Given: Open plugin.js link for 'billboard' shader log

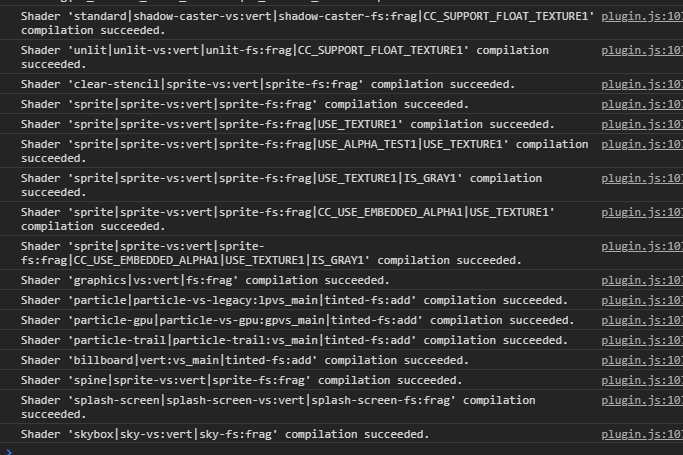Looking at the screenshot, I should point(641,360).
